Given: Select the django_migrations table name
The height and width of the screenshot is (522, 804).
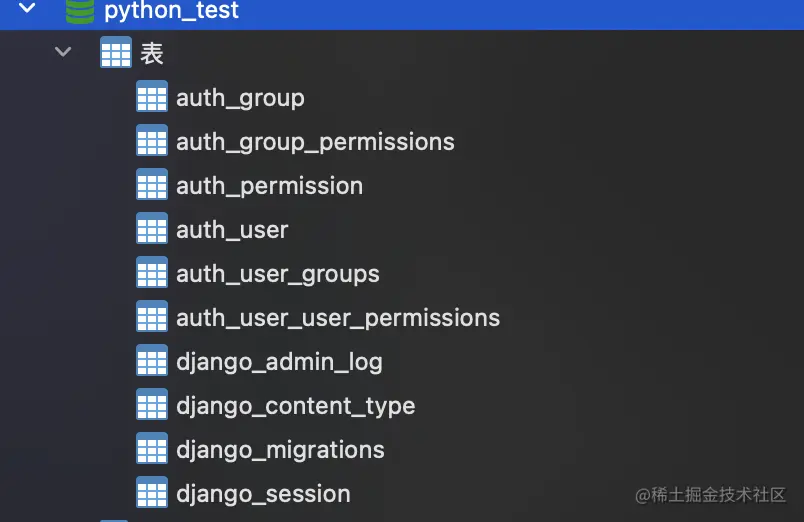Looking at the screenshot, I should click(280, 450).
